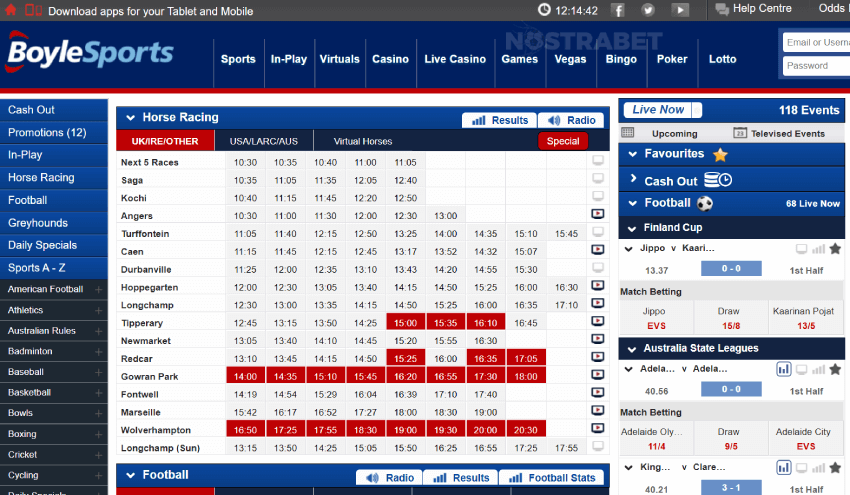This screenshot has width=850, height=495.
Task: Click the Televised Events calendar icon
Action: click(740, 133)
